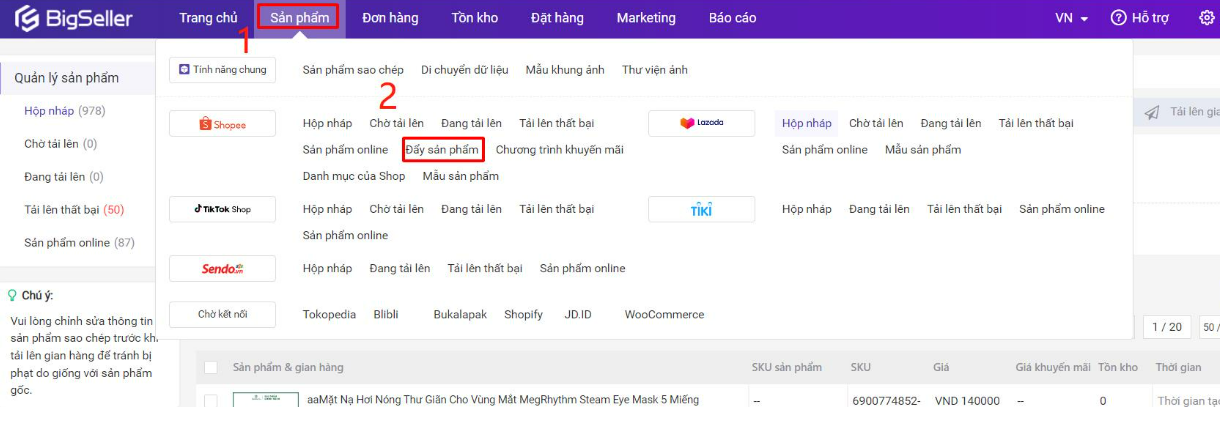Viewport: 1220px width, 422px height.
Task: Select the Shopee platform logo button
Action: (x=222, y=124)
